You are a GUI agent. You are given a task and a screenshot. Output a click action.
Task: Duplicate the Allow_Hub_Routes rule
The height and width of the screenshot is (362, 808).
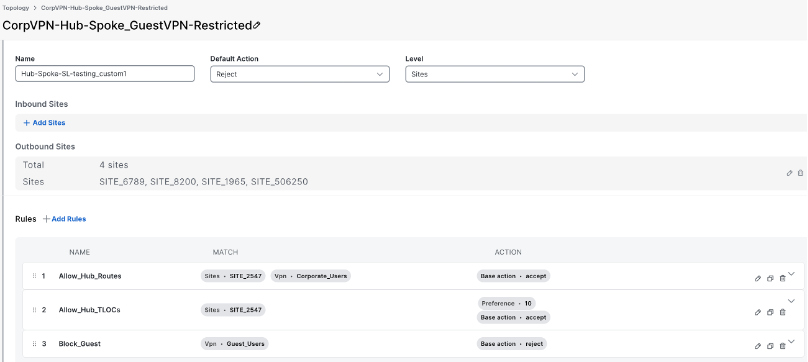(770, 278)
